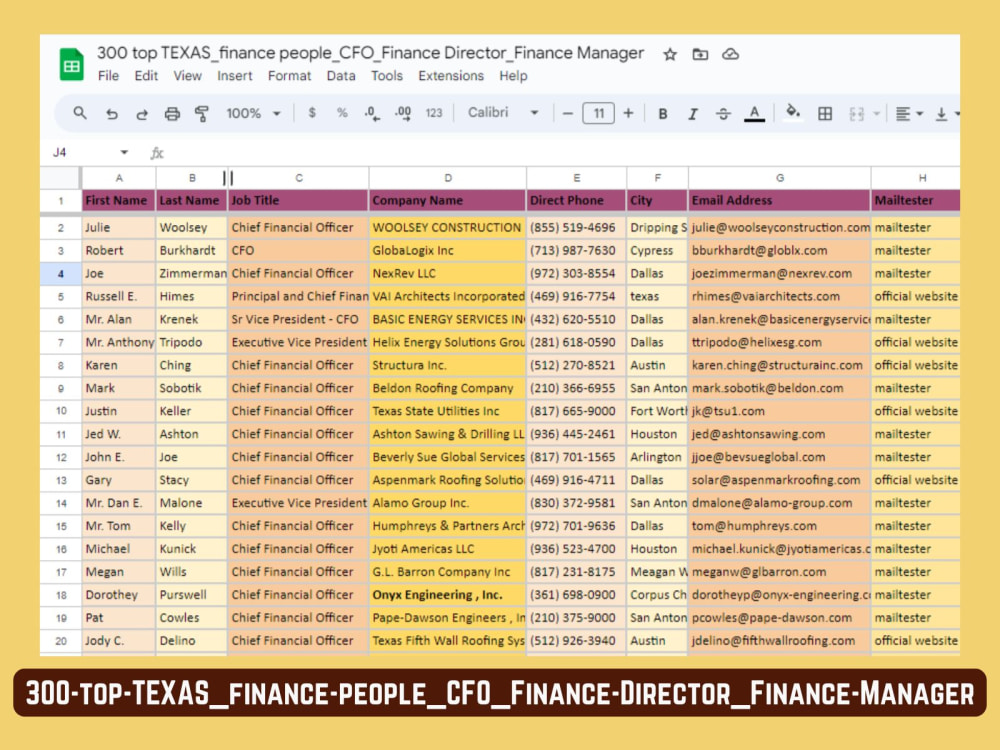Select column G header
This screenshot has height=750, width=1000.
coord(779,178)
